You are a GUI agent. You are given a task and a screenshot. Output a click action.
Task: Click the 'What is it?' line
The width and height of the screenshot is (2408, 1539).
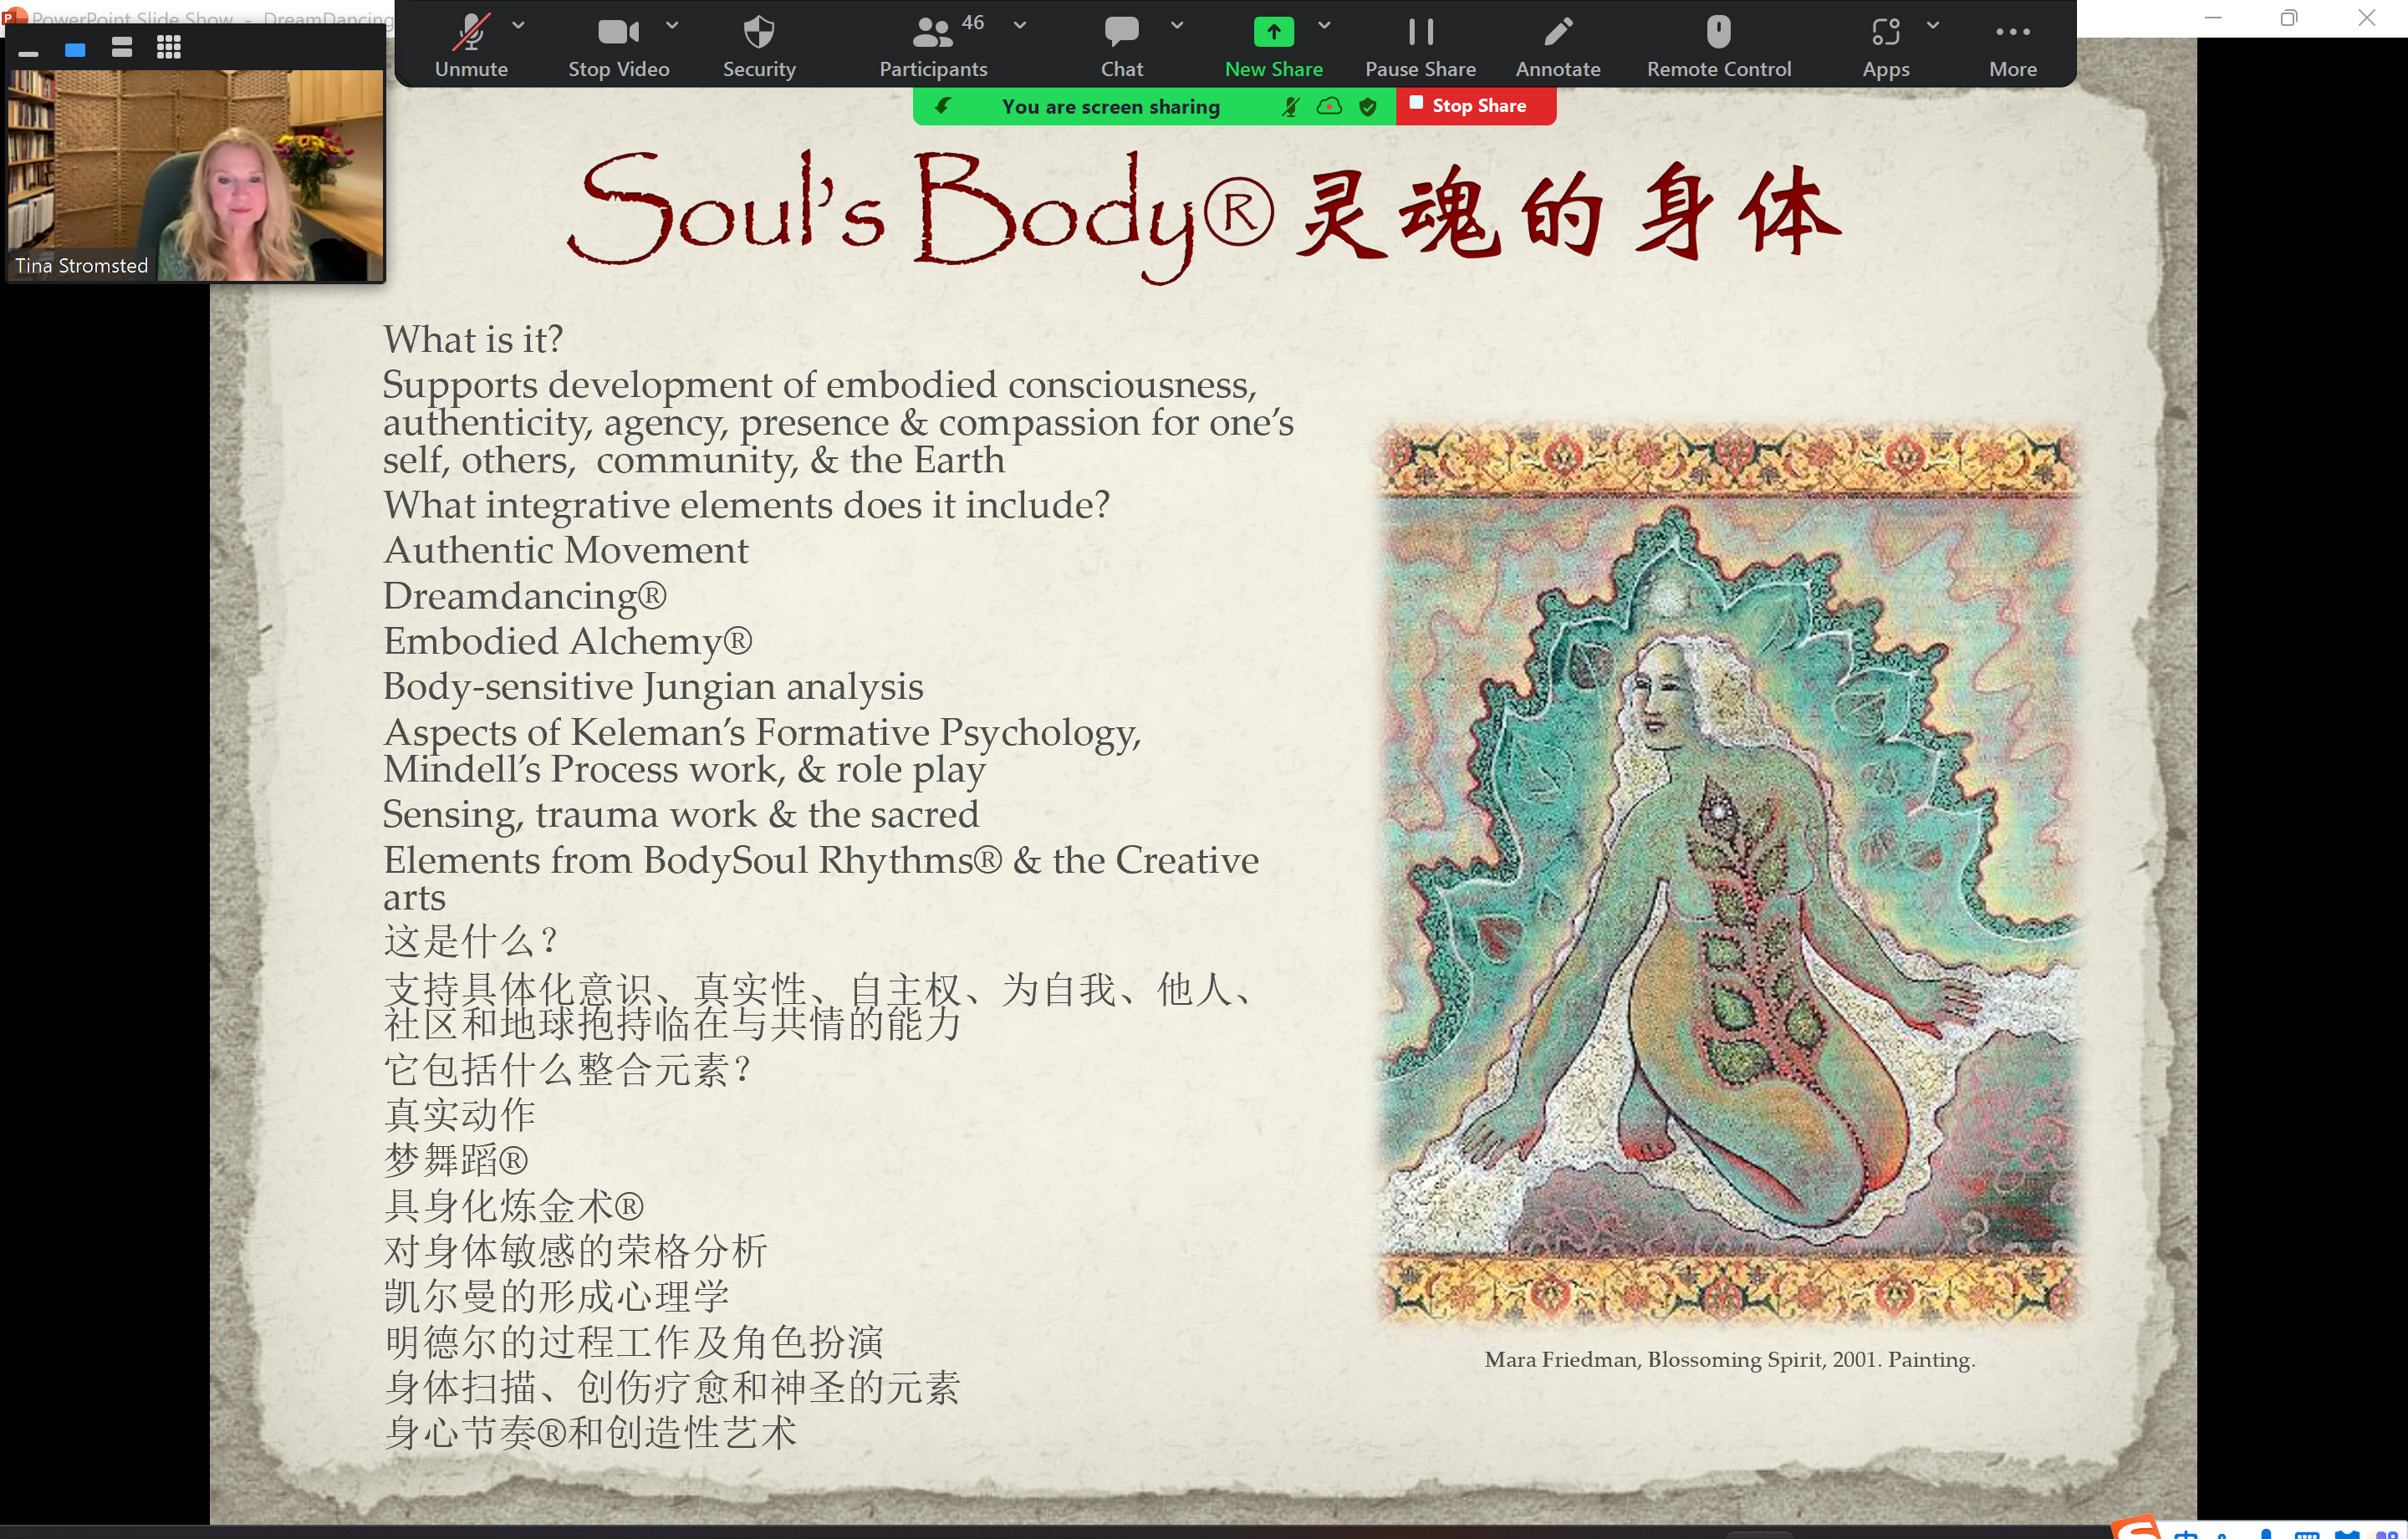473,340
